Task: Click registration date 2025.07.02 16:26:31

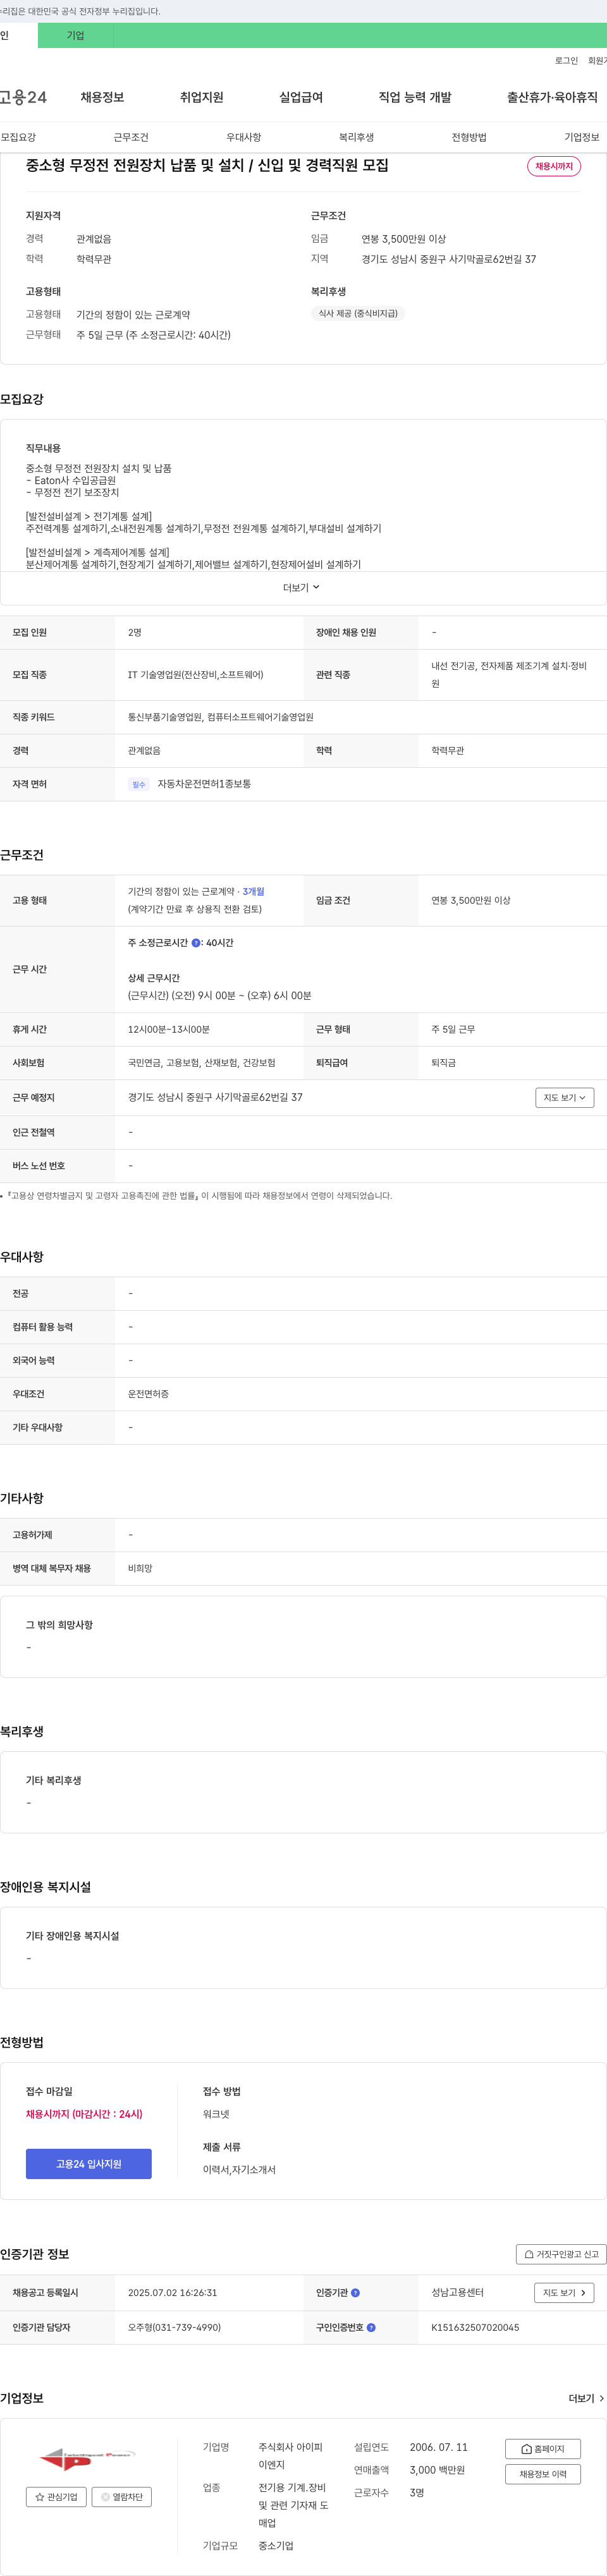Action: pos(172,2292)
